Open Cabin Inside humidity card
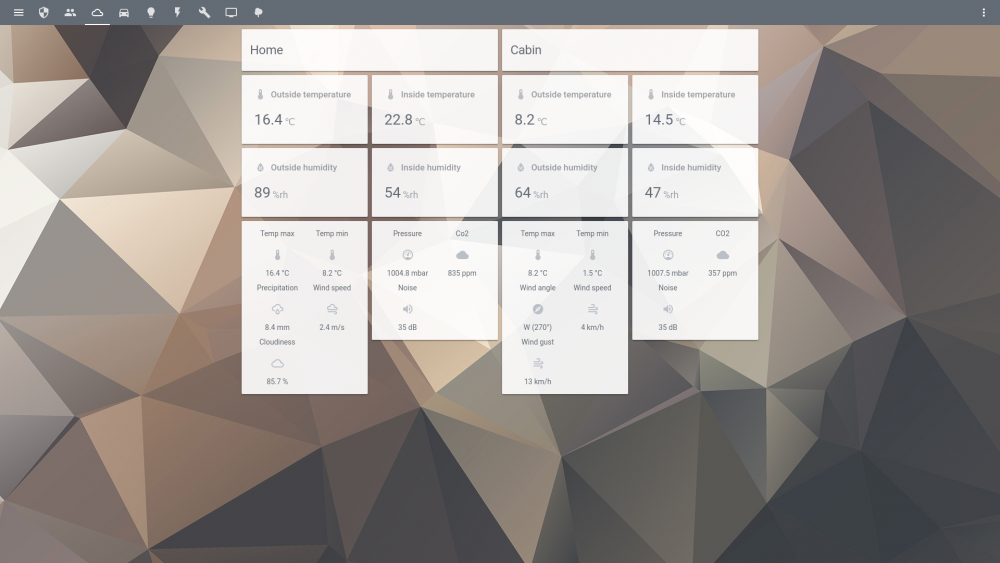Image resolution: width=1000 pixels, height=563 pixels. coord(694,182)
